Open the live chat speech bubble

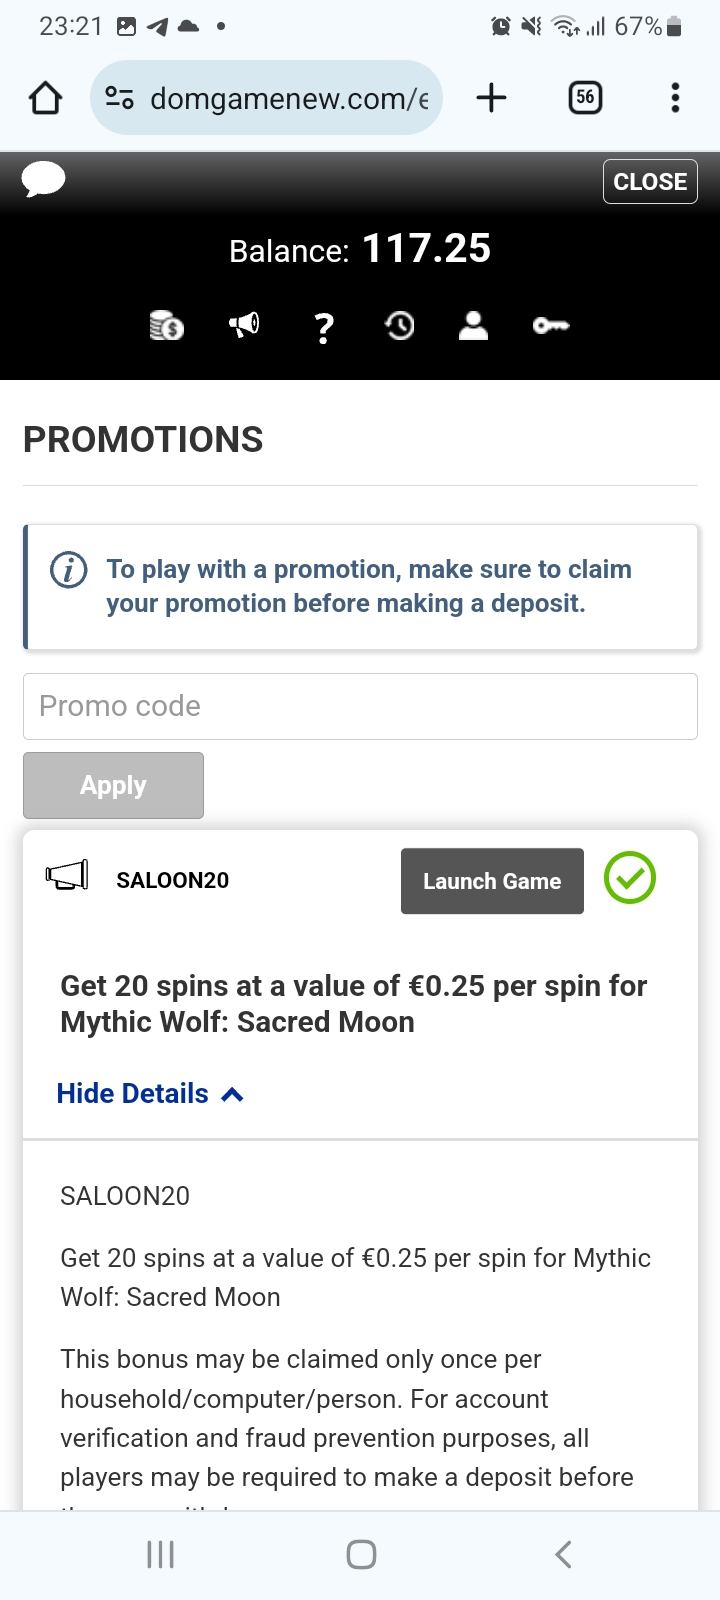pos(44,180)
